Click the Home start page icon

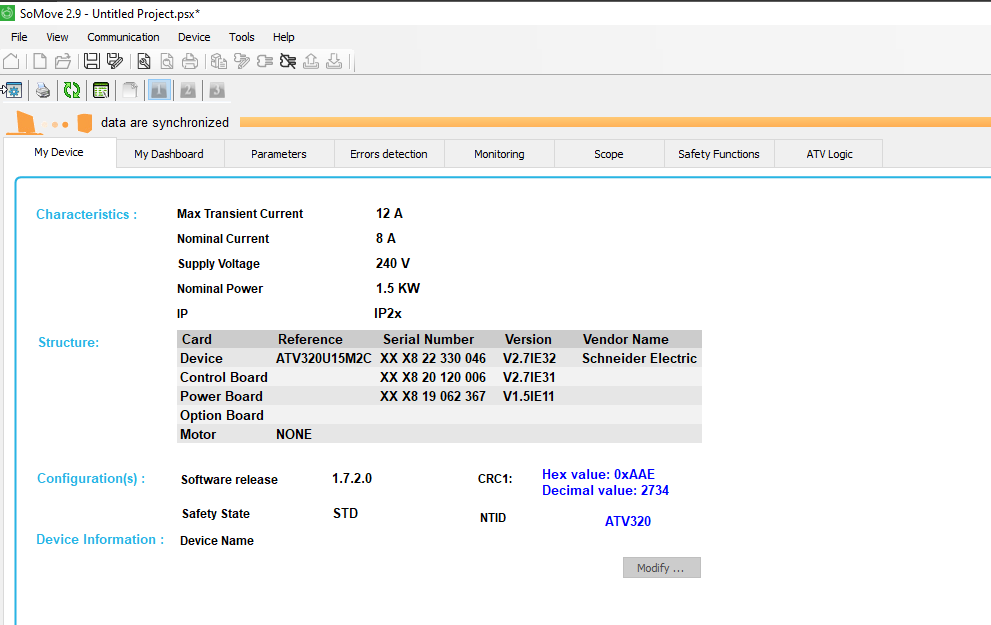coord(11,61)
